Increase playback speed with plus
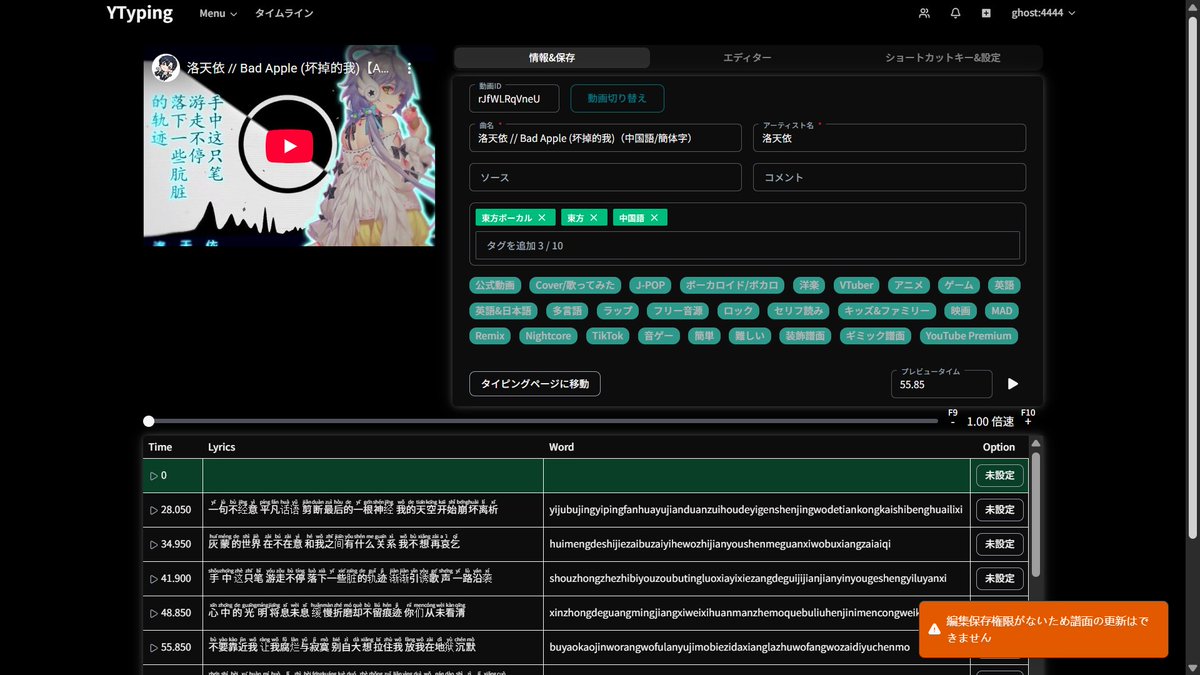1200x675 pixels. pyautogui.click(x=1028, y=421)
